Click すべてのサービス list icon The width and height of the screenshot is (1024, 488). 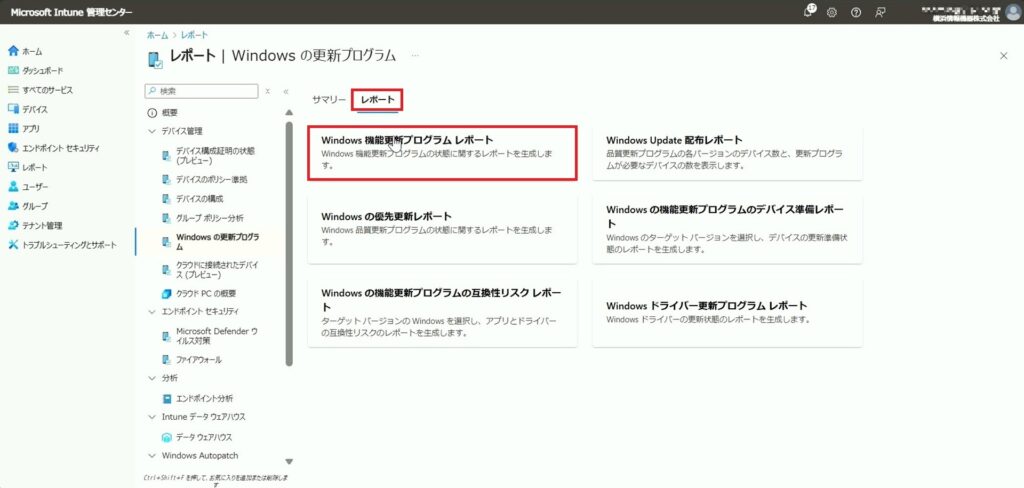13,89
